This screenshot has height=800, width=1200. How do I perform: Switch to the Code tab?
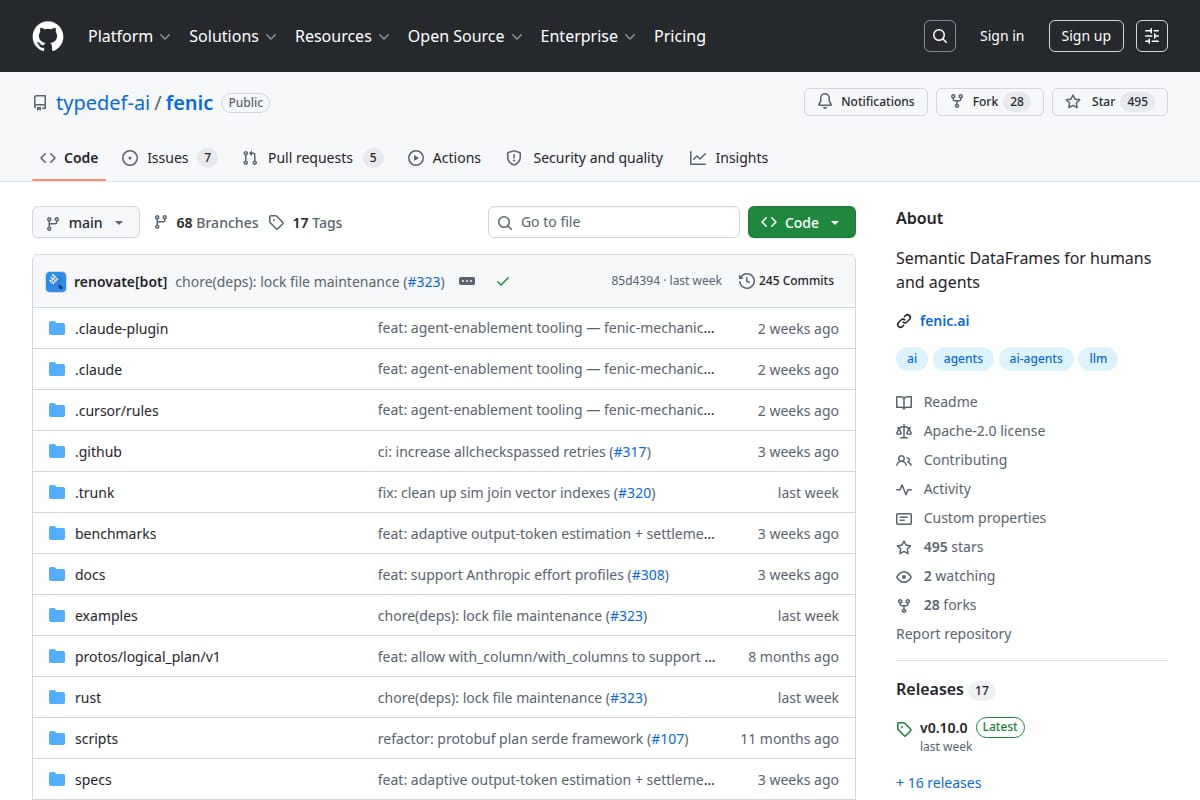tap(69, 158)
